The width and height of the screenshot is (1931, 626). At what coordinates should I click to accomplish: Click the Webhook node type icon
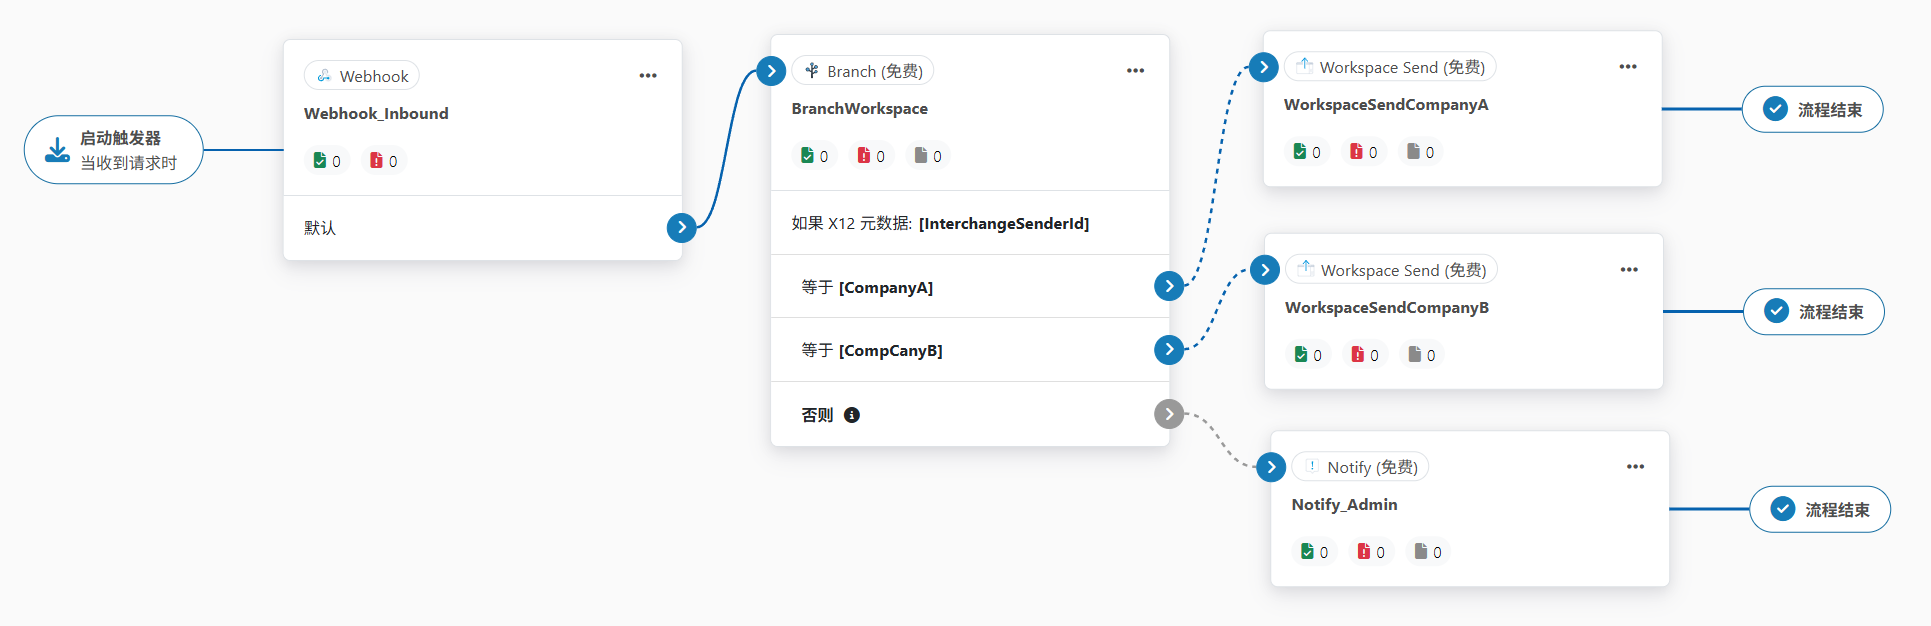324,76
